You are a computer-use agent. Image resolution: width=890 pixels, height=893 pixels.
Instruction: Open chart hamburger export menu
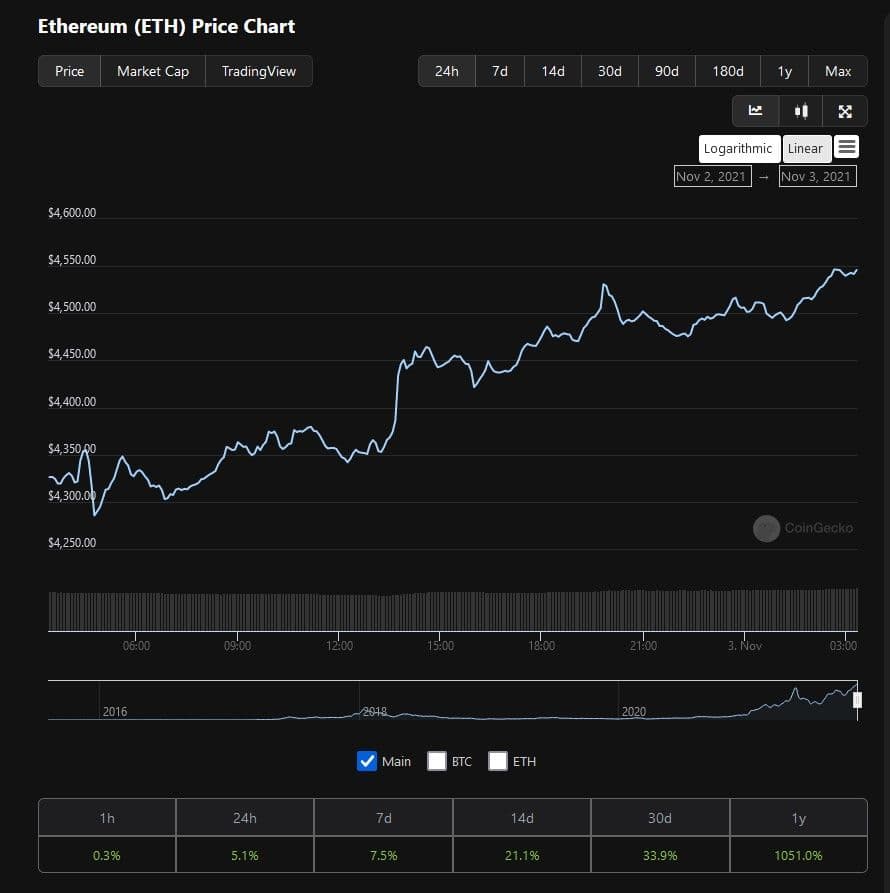[x=847, y=148]
